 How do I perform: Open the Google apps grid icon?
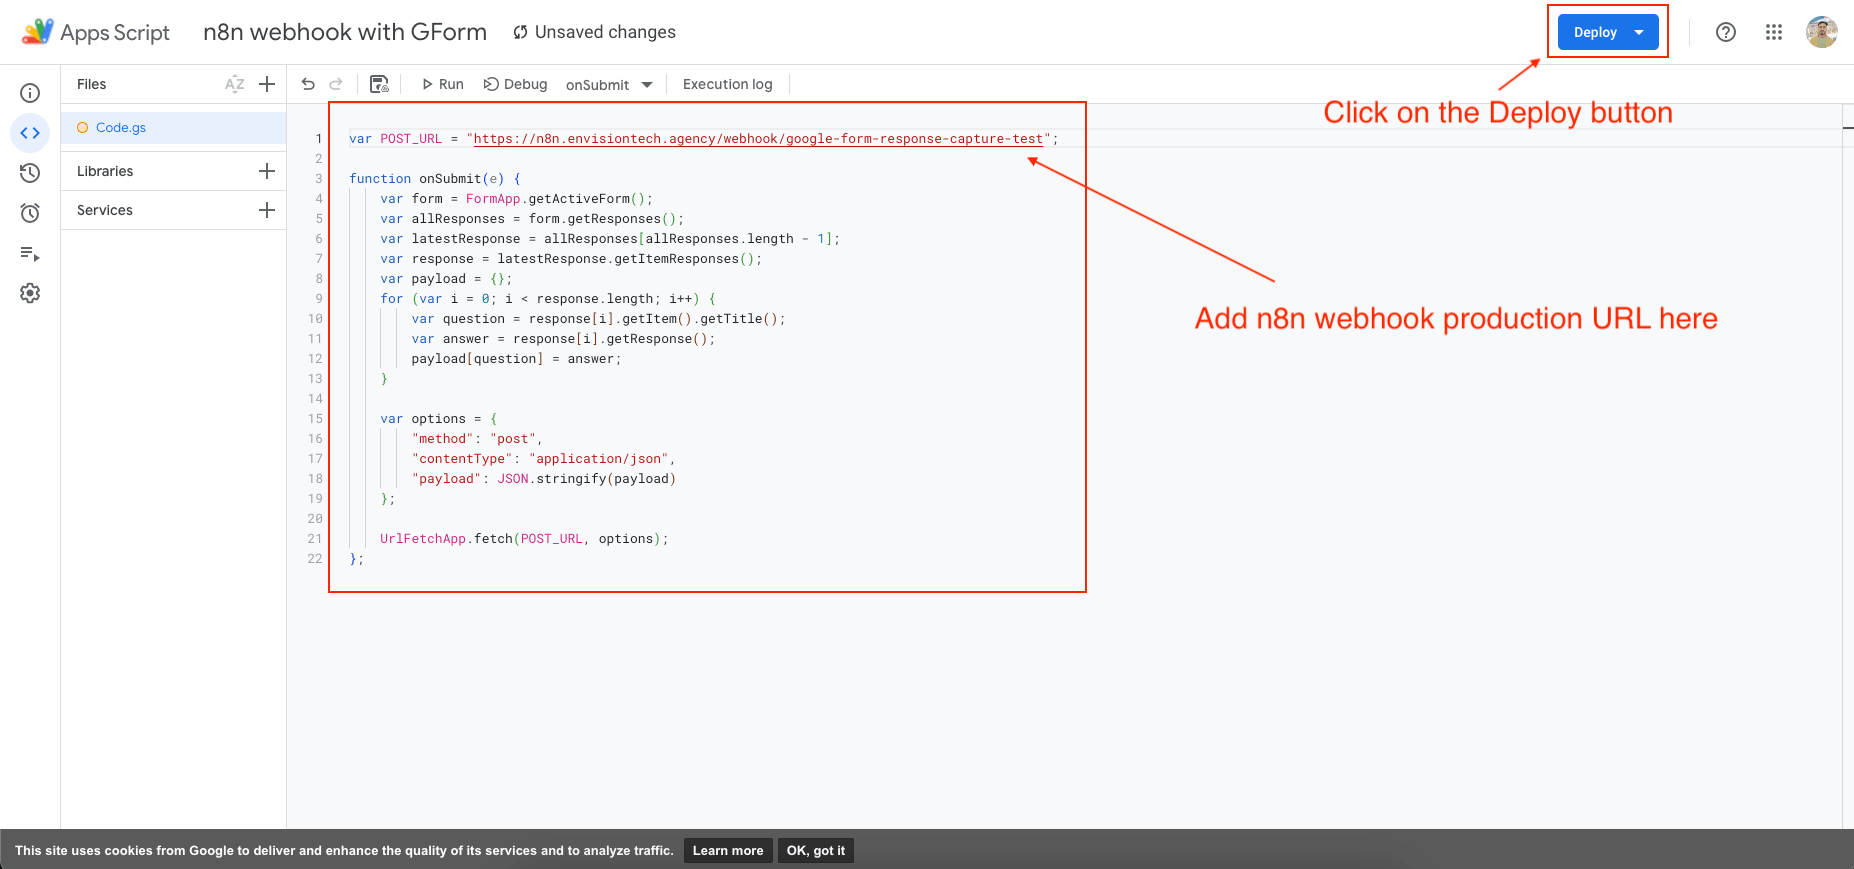[1774, 32]
